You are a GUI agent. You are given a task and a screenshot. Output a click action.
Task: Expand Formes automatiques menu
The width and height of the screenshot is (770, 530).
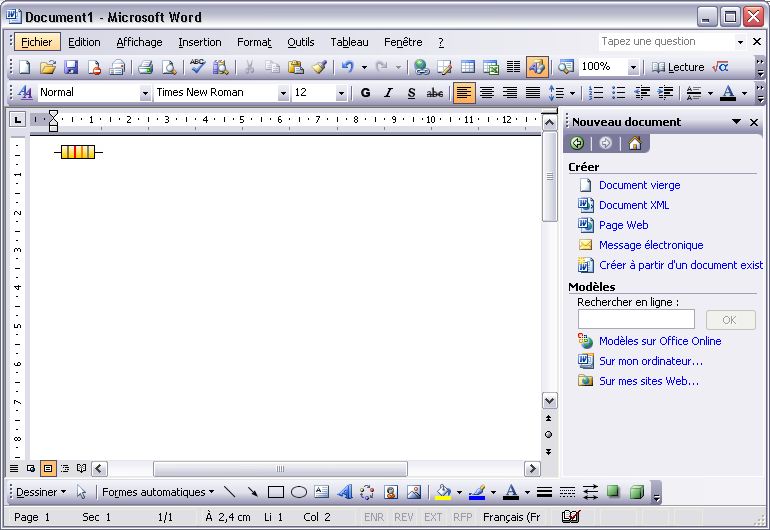click(x=158, y=492)
